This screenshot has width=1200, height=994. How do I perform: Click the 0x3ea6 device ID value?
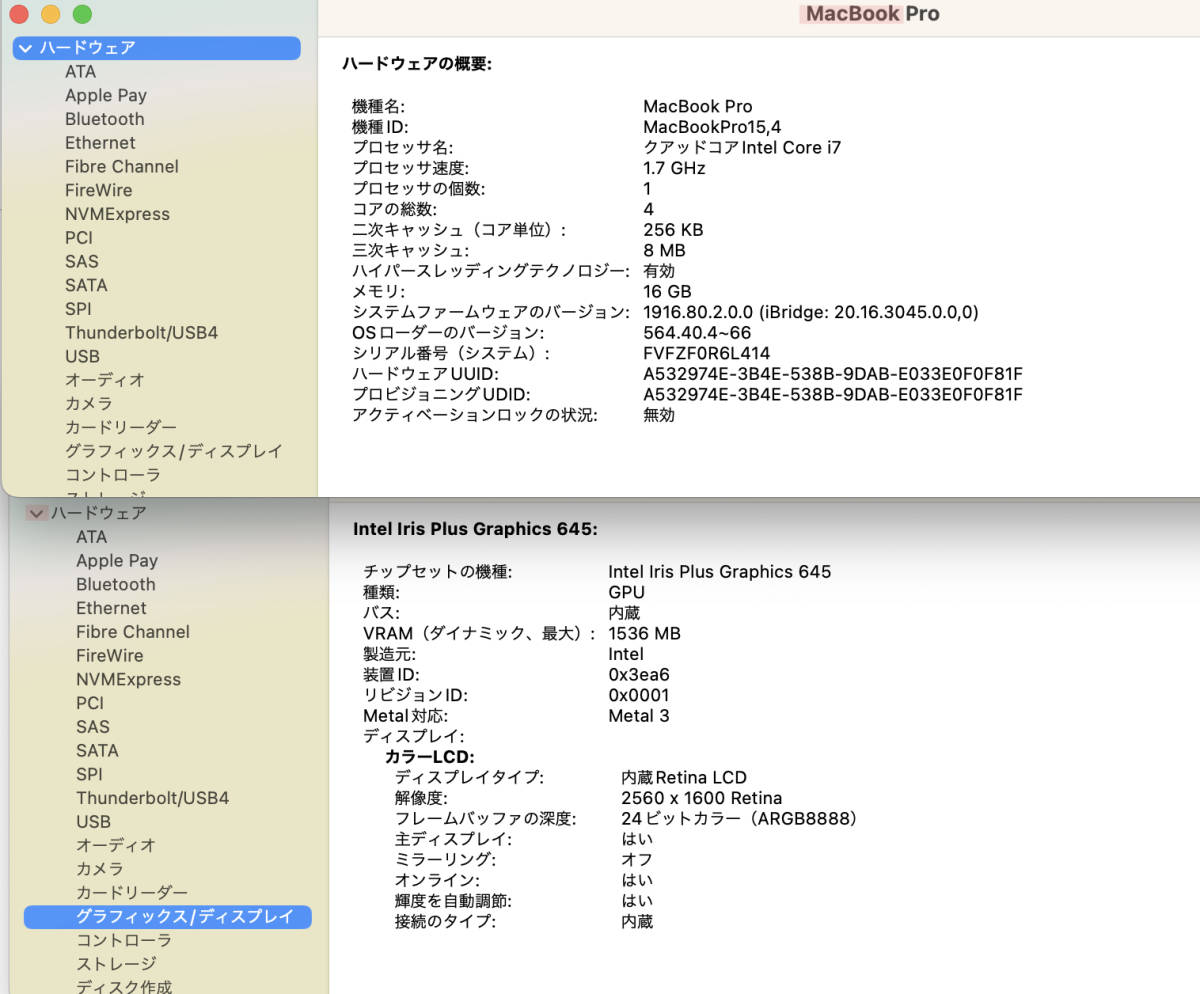[639, 675]
